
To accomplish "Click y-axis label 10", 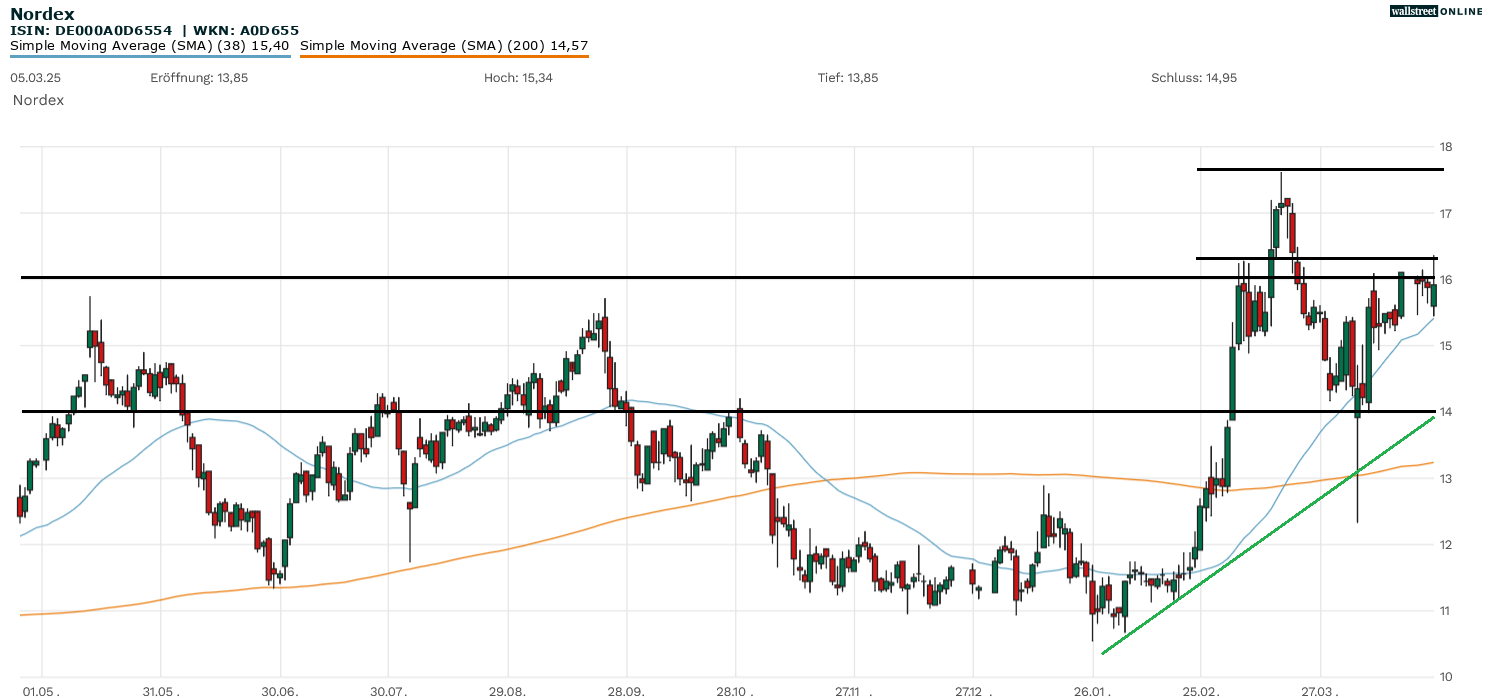I will point(1445,677).
